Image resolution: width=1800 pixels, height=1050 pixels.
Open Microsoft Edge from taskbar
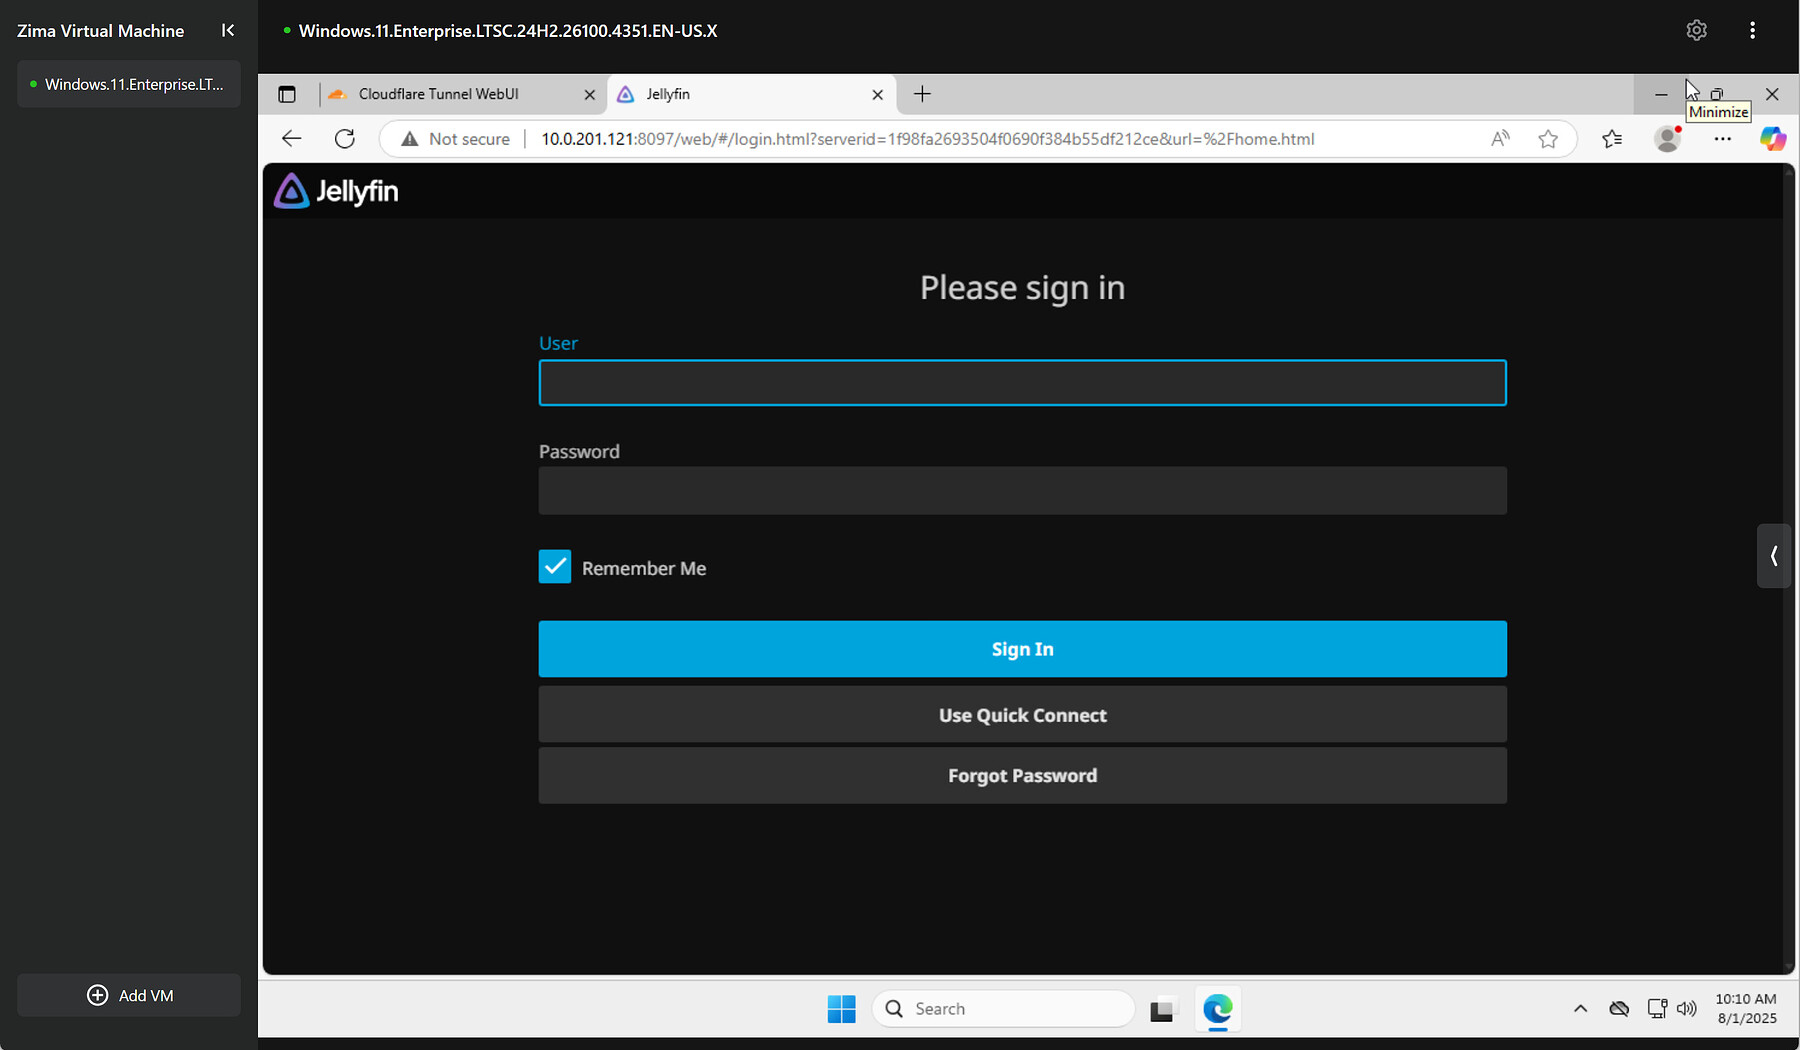click(x=1217, y=1009)
